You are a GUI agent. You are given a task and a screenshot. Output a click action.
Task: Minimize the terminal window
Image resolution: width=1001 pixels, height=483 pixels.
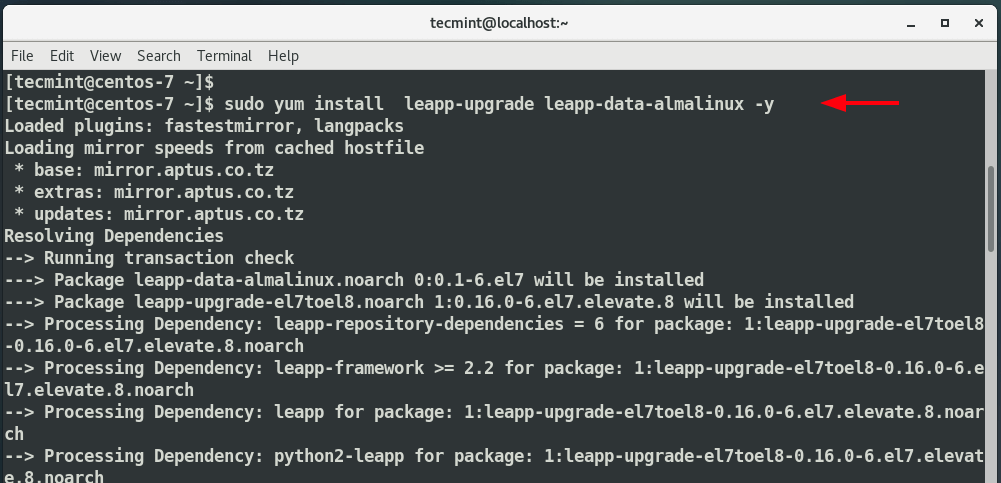point(911,24)
